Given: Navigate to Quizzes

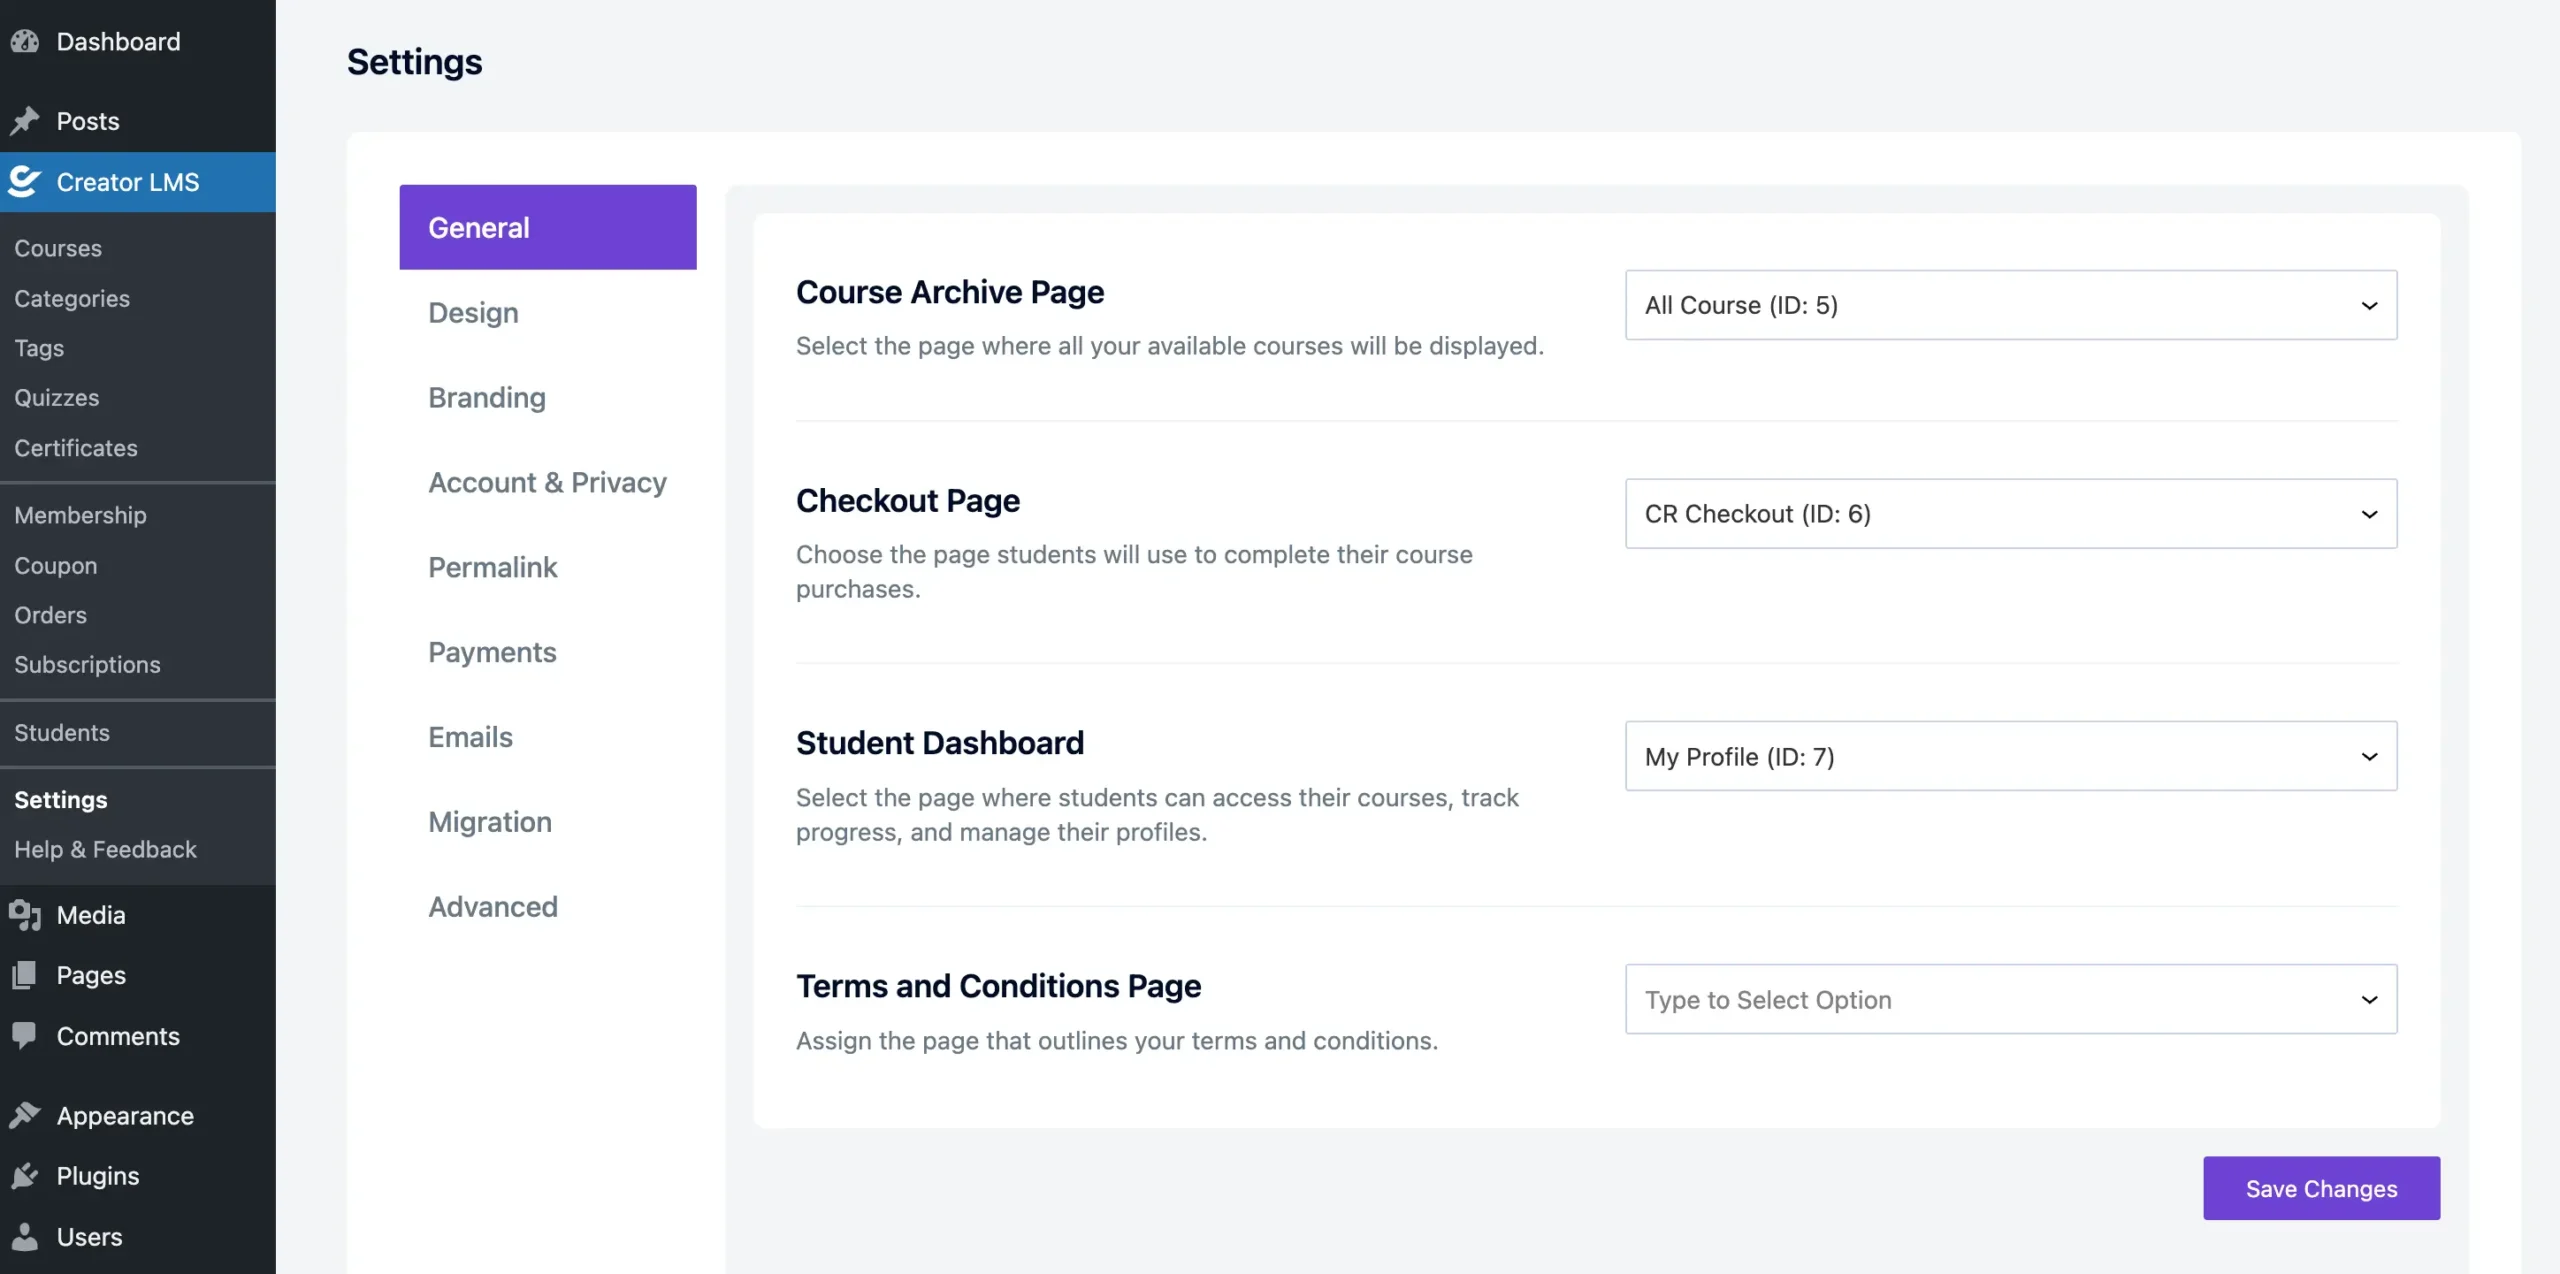Looking at the screenshot, I should tap(56, 397).
